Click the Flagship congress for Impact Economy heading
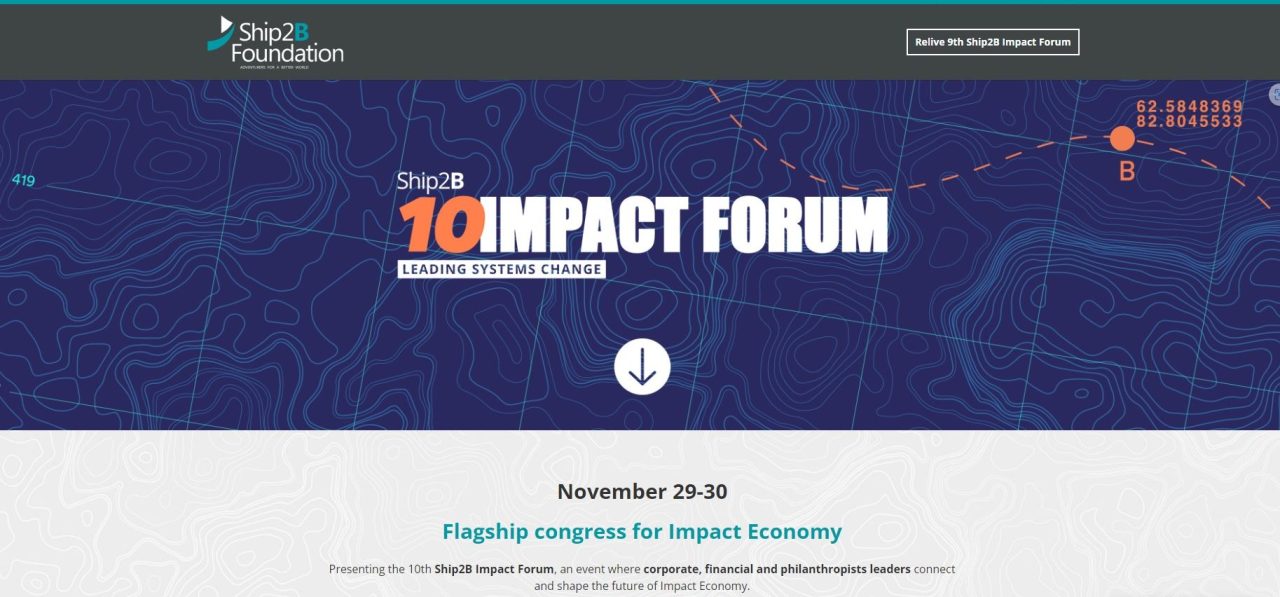This screenshot has height=597, width=1280. (642, 531)
